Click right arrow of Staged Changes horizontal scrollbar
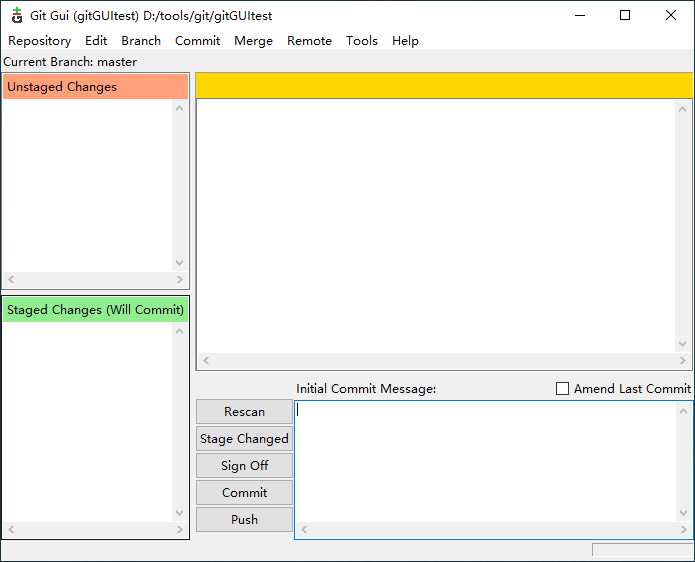The height and width of the screenshot is (562, 695). (x=180, y=529)
